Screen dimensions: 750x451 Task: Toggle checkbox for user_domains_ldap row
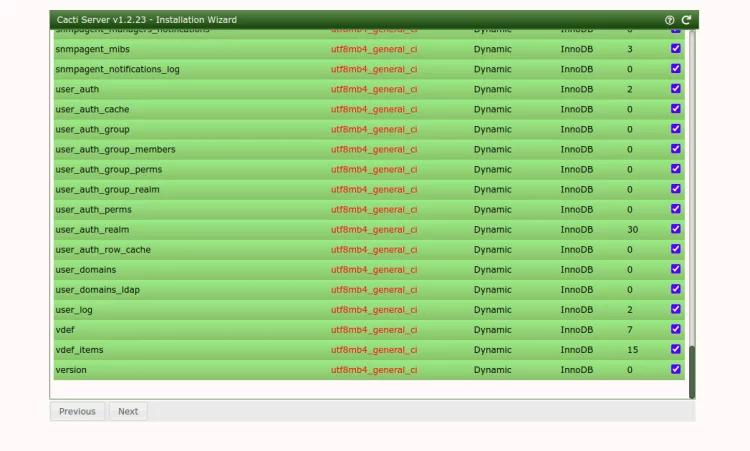676,289
